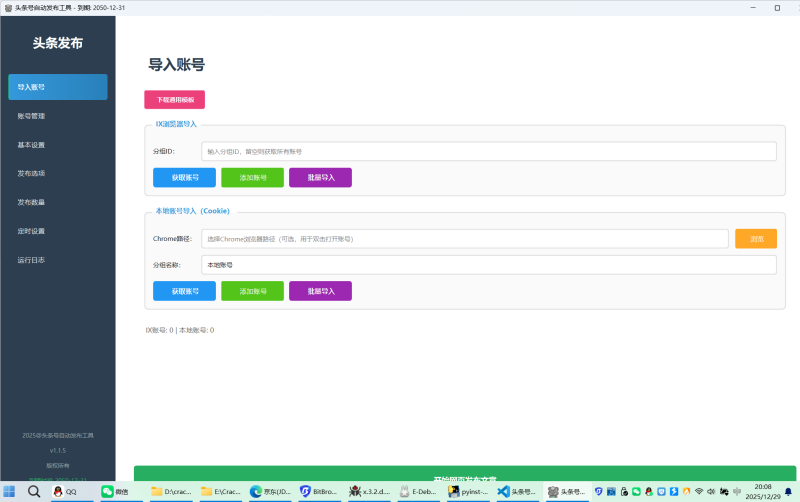Click the Chrome路径 input field
This screenshot has width=800, height=502.
tap(465, 239)
